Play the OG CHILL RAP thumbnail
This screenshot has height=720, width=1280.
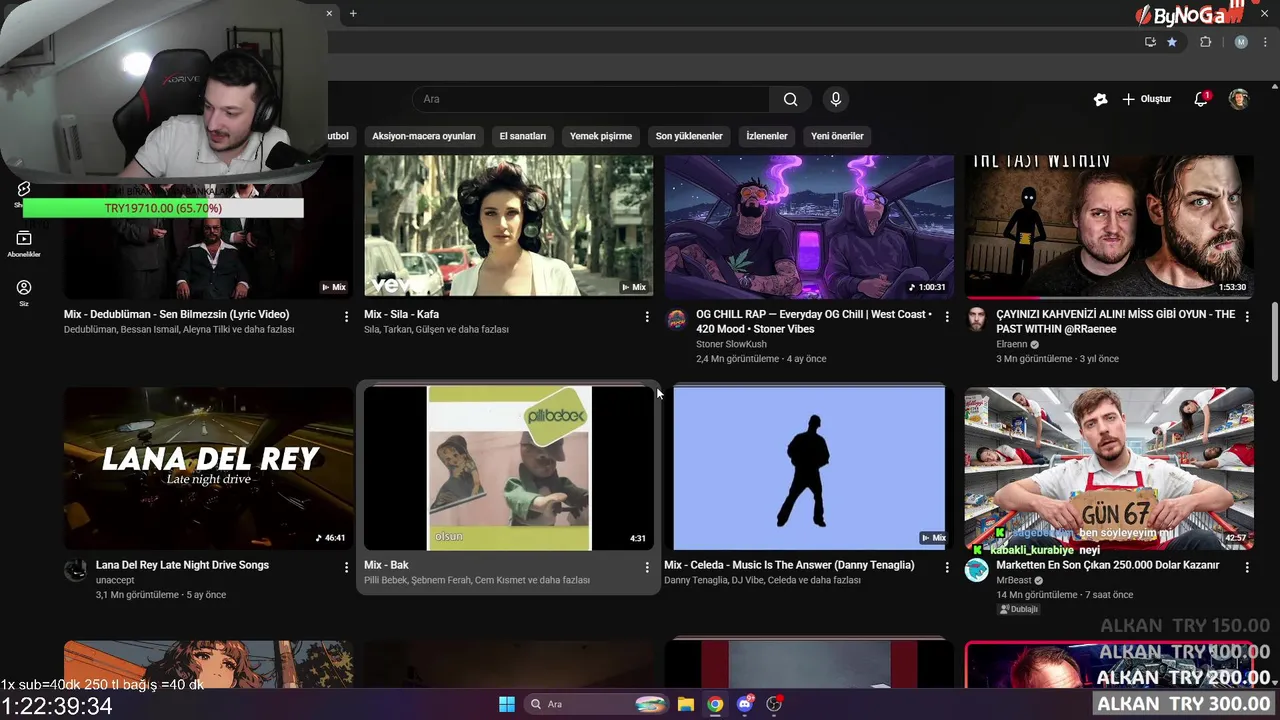[x=809, y=225]
